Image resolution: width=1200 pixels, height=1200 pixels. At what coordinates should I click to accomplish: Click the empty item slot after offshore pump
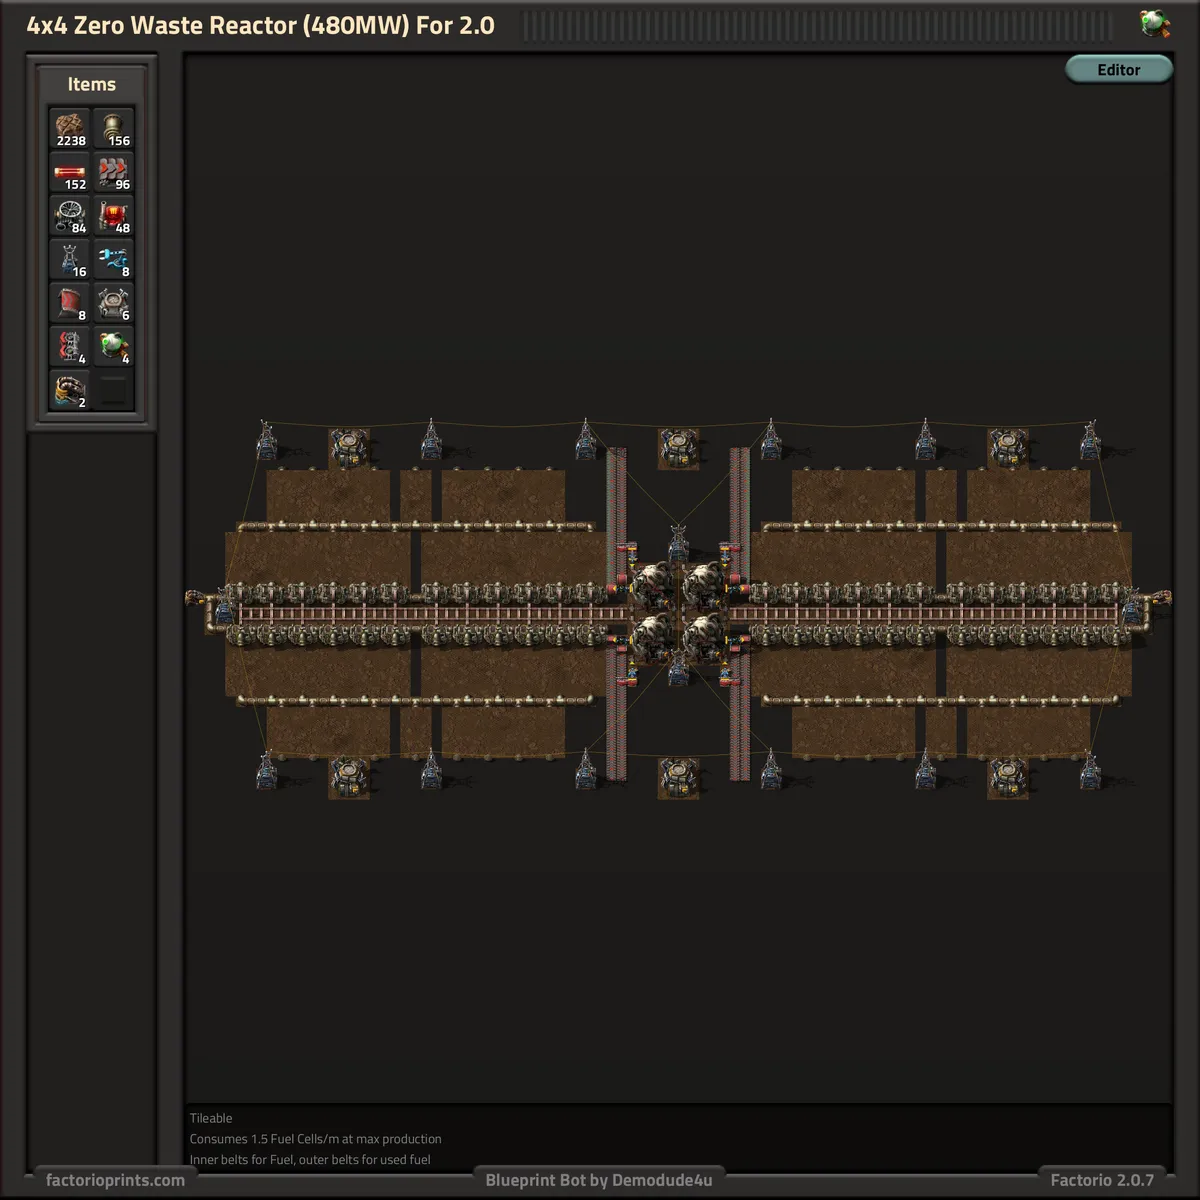click(114, 390)
